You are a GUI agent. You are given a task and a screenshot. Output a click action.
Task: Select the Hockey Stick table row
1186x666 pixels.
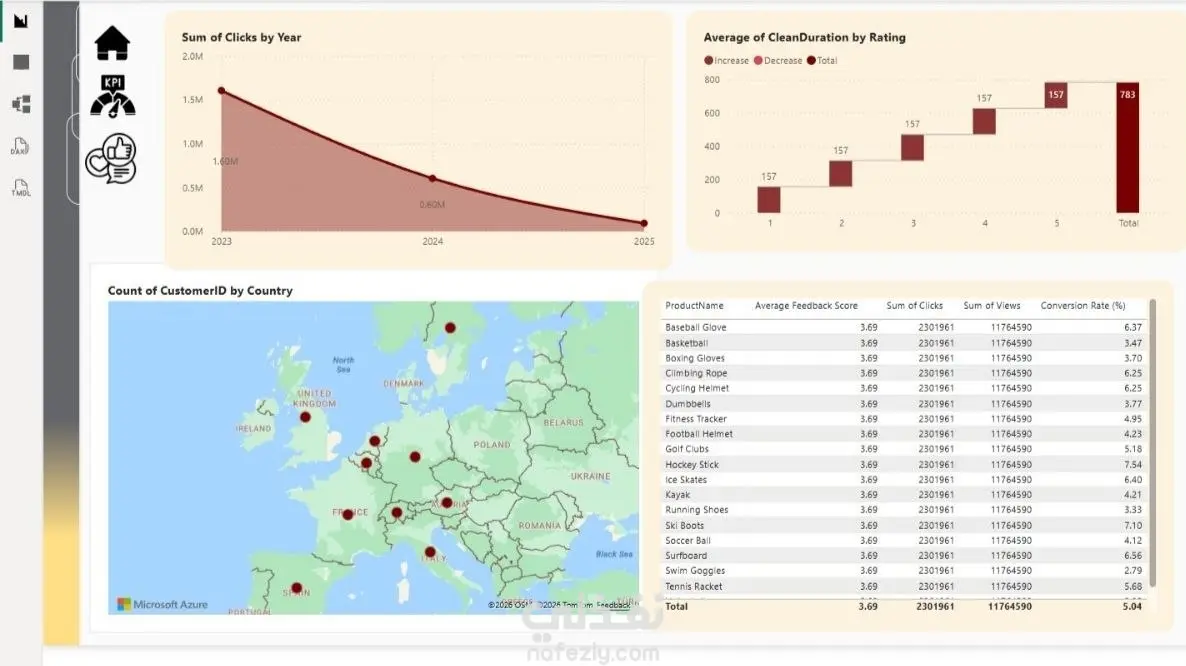[x=904, y=464]
